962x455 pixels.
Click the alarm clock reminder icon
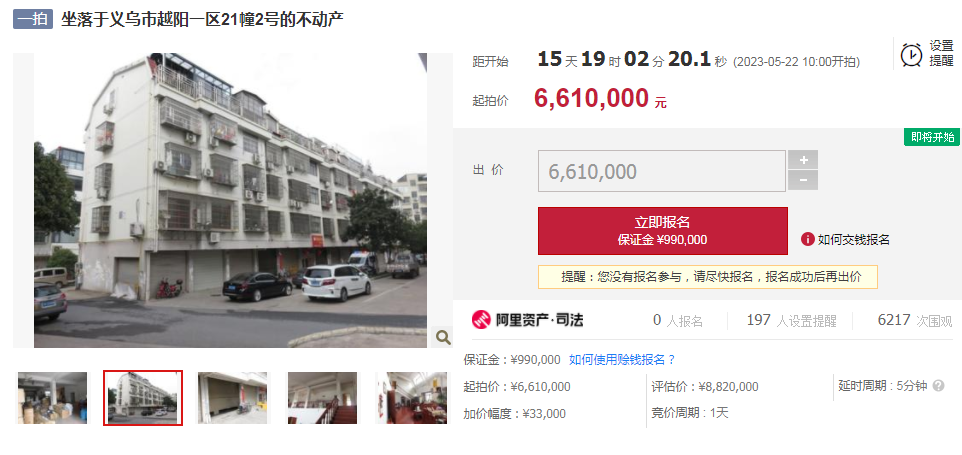click(911, 55)
